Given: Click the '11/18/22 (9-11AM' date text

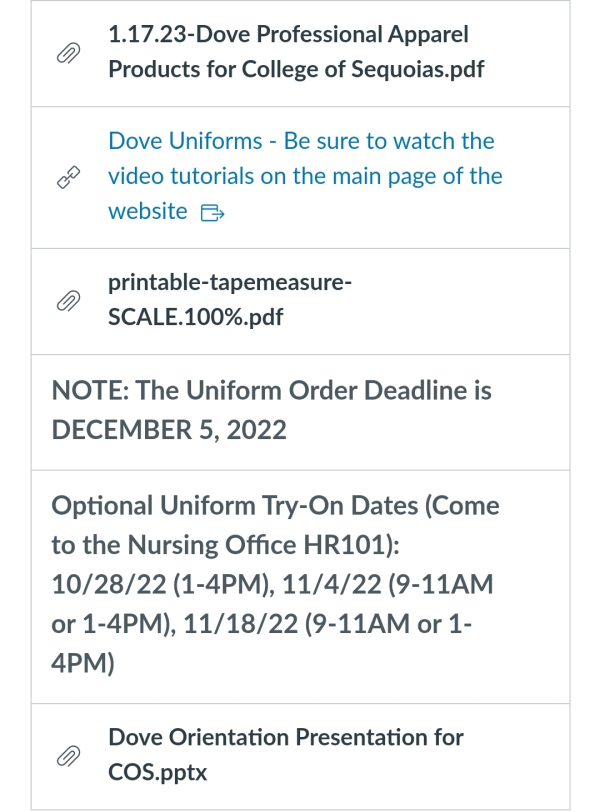Looking at the screenshot, I should (296, 624).
